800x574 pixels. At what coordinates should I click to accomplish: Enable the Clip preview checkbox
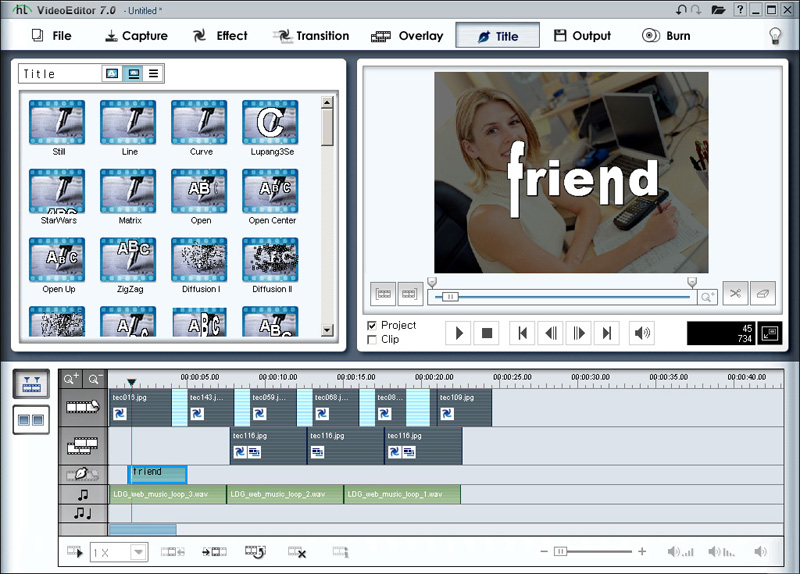pyautogui.click(x=373, y=340)
